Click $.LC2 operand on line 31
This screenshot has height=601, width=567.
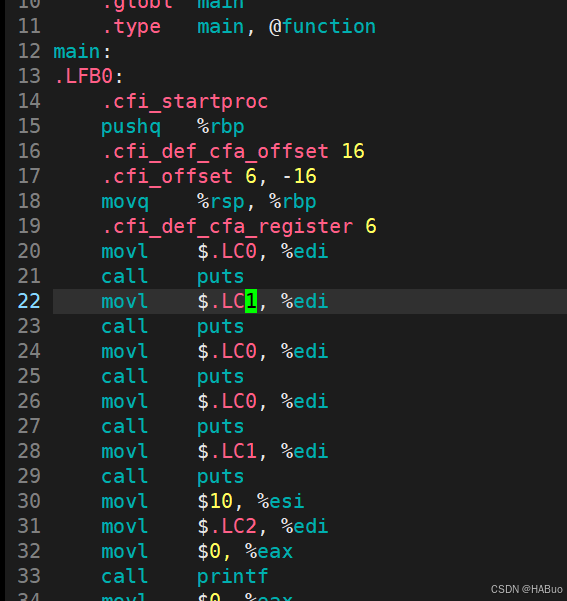pyautogui.click(x=227, y=526)
